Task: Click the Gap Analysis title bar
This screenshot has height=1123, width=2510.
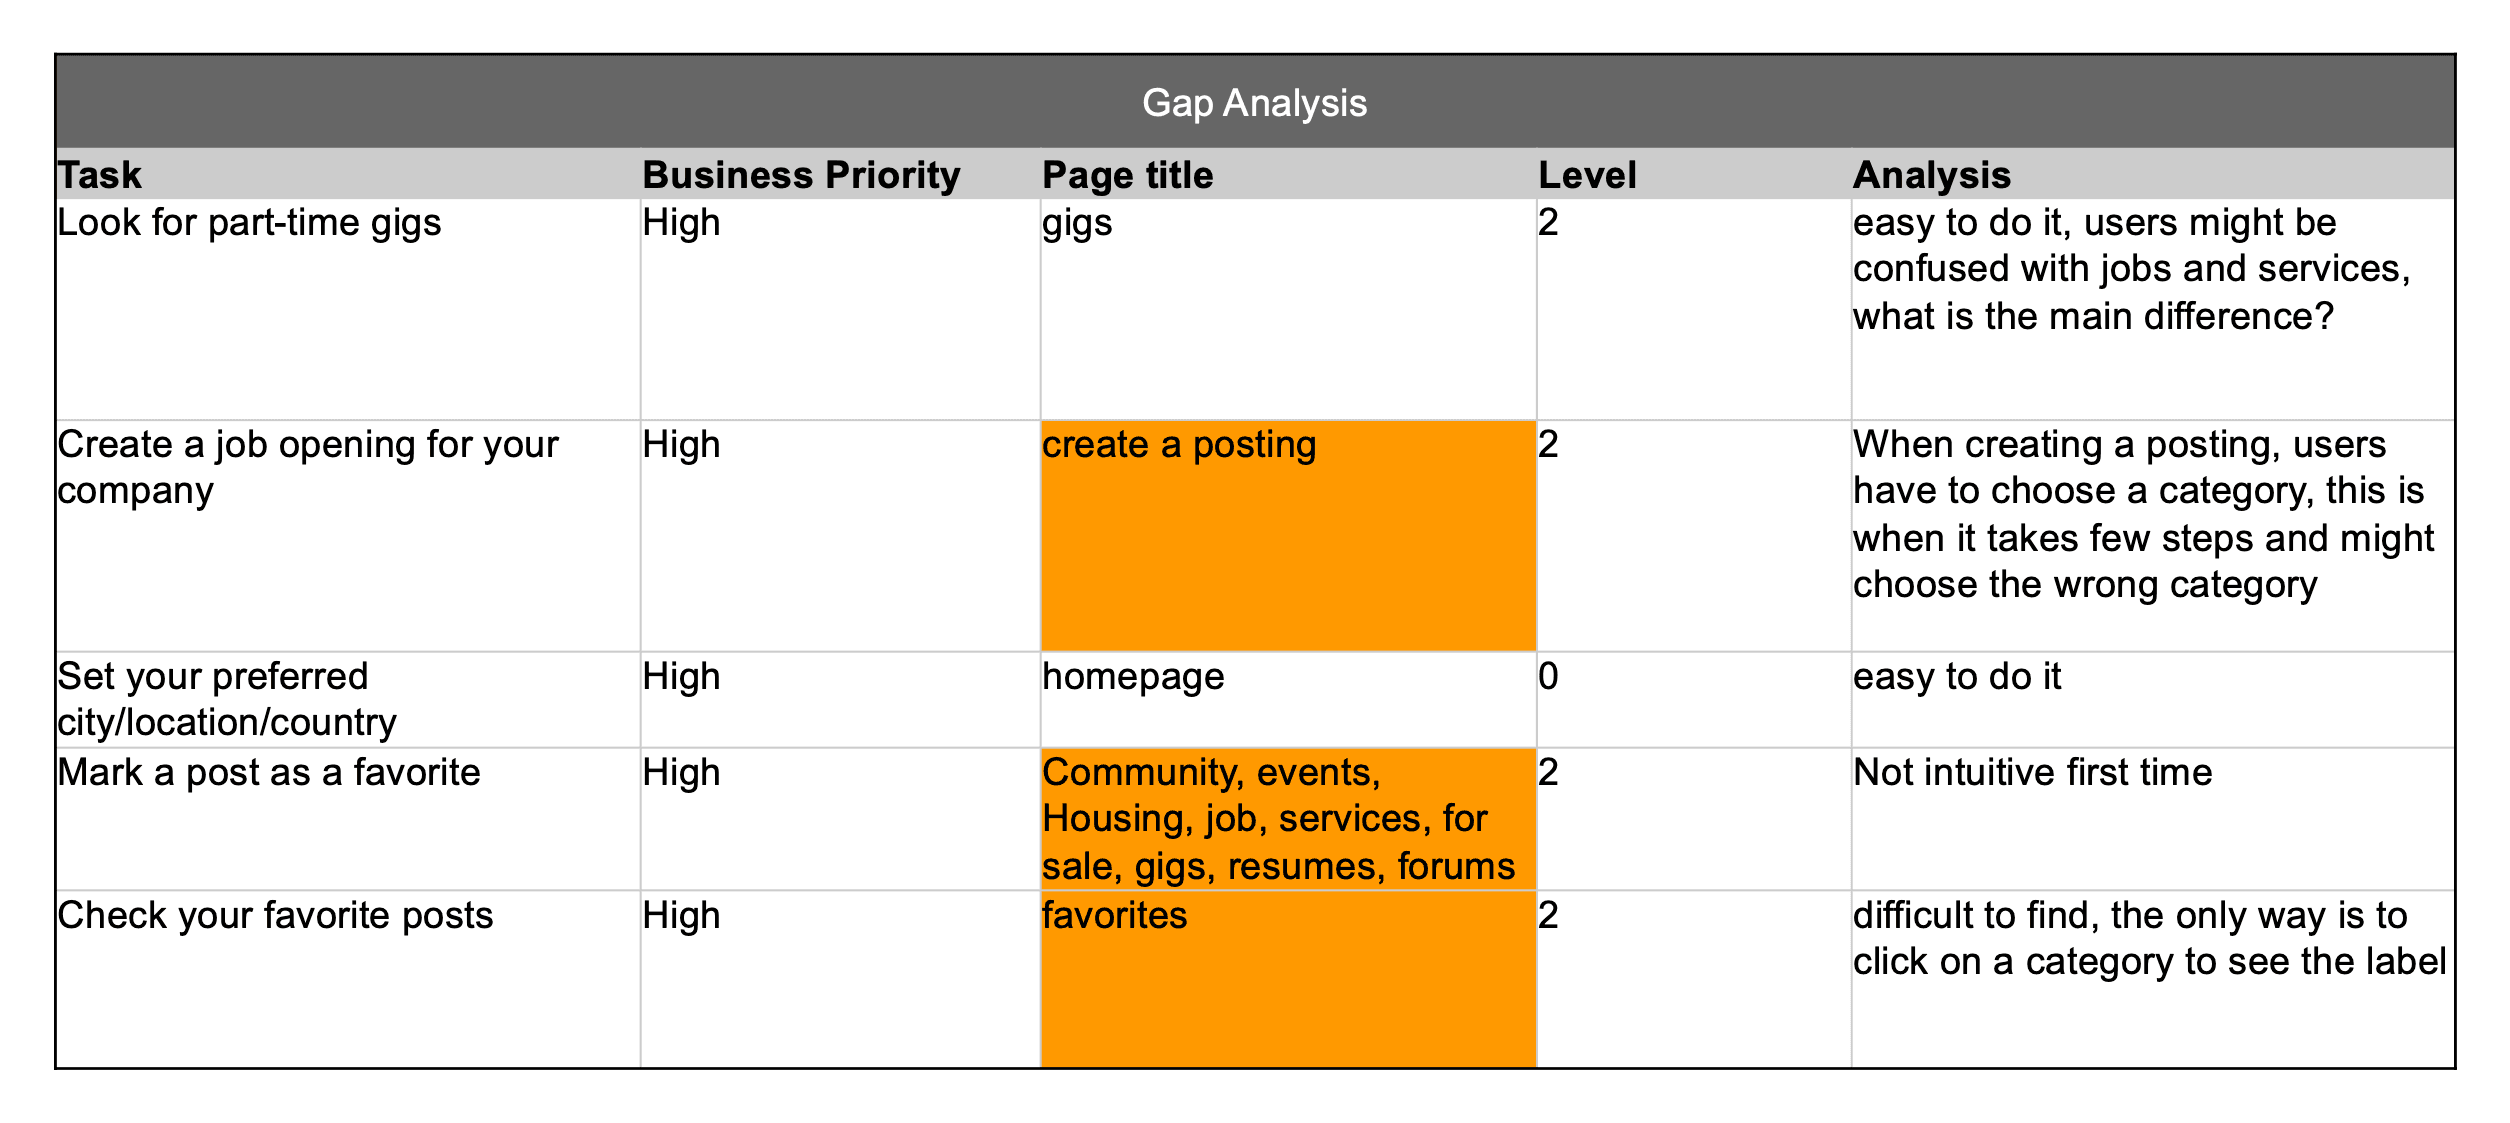Action: pyautogui.click(x=1254, y=103)
